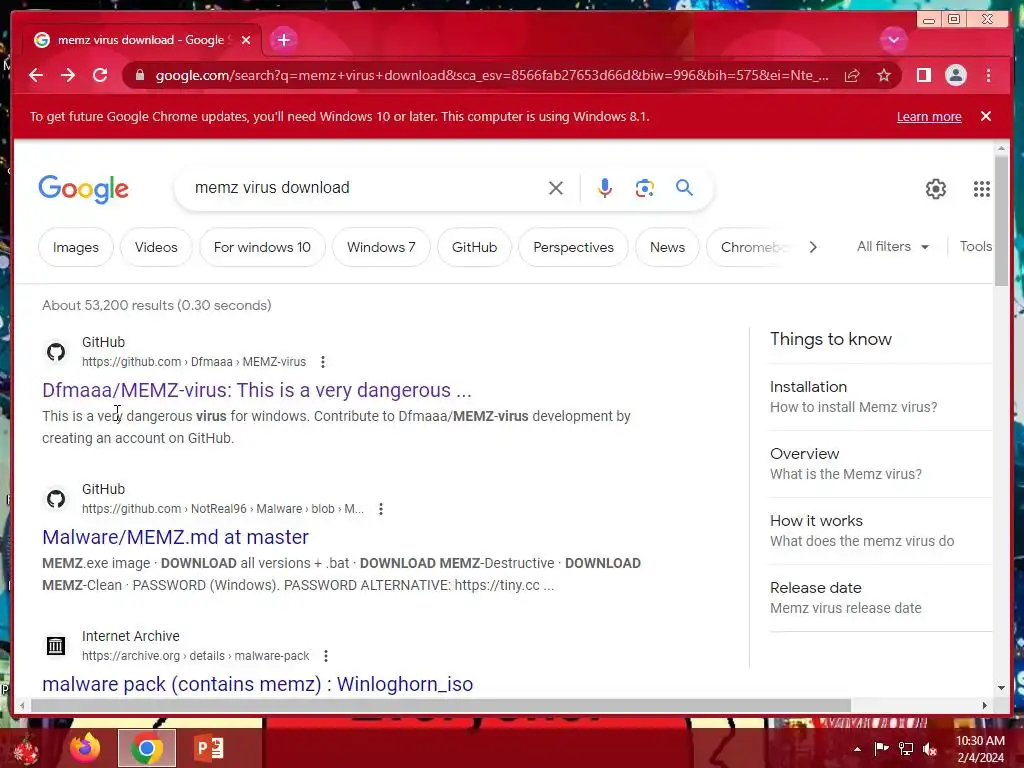Clear the search box text

coord(556,188)
